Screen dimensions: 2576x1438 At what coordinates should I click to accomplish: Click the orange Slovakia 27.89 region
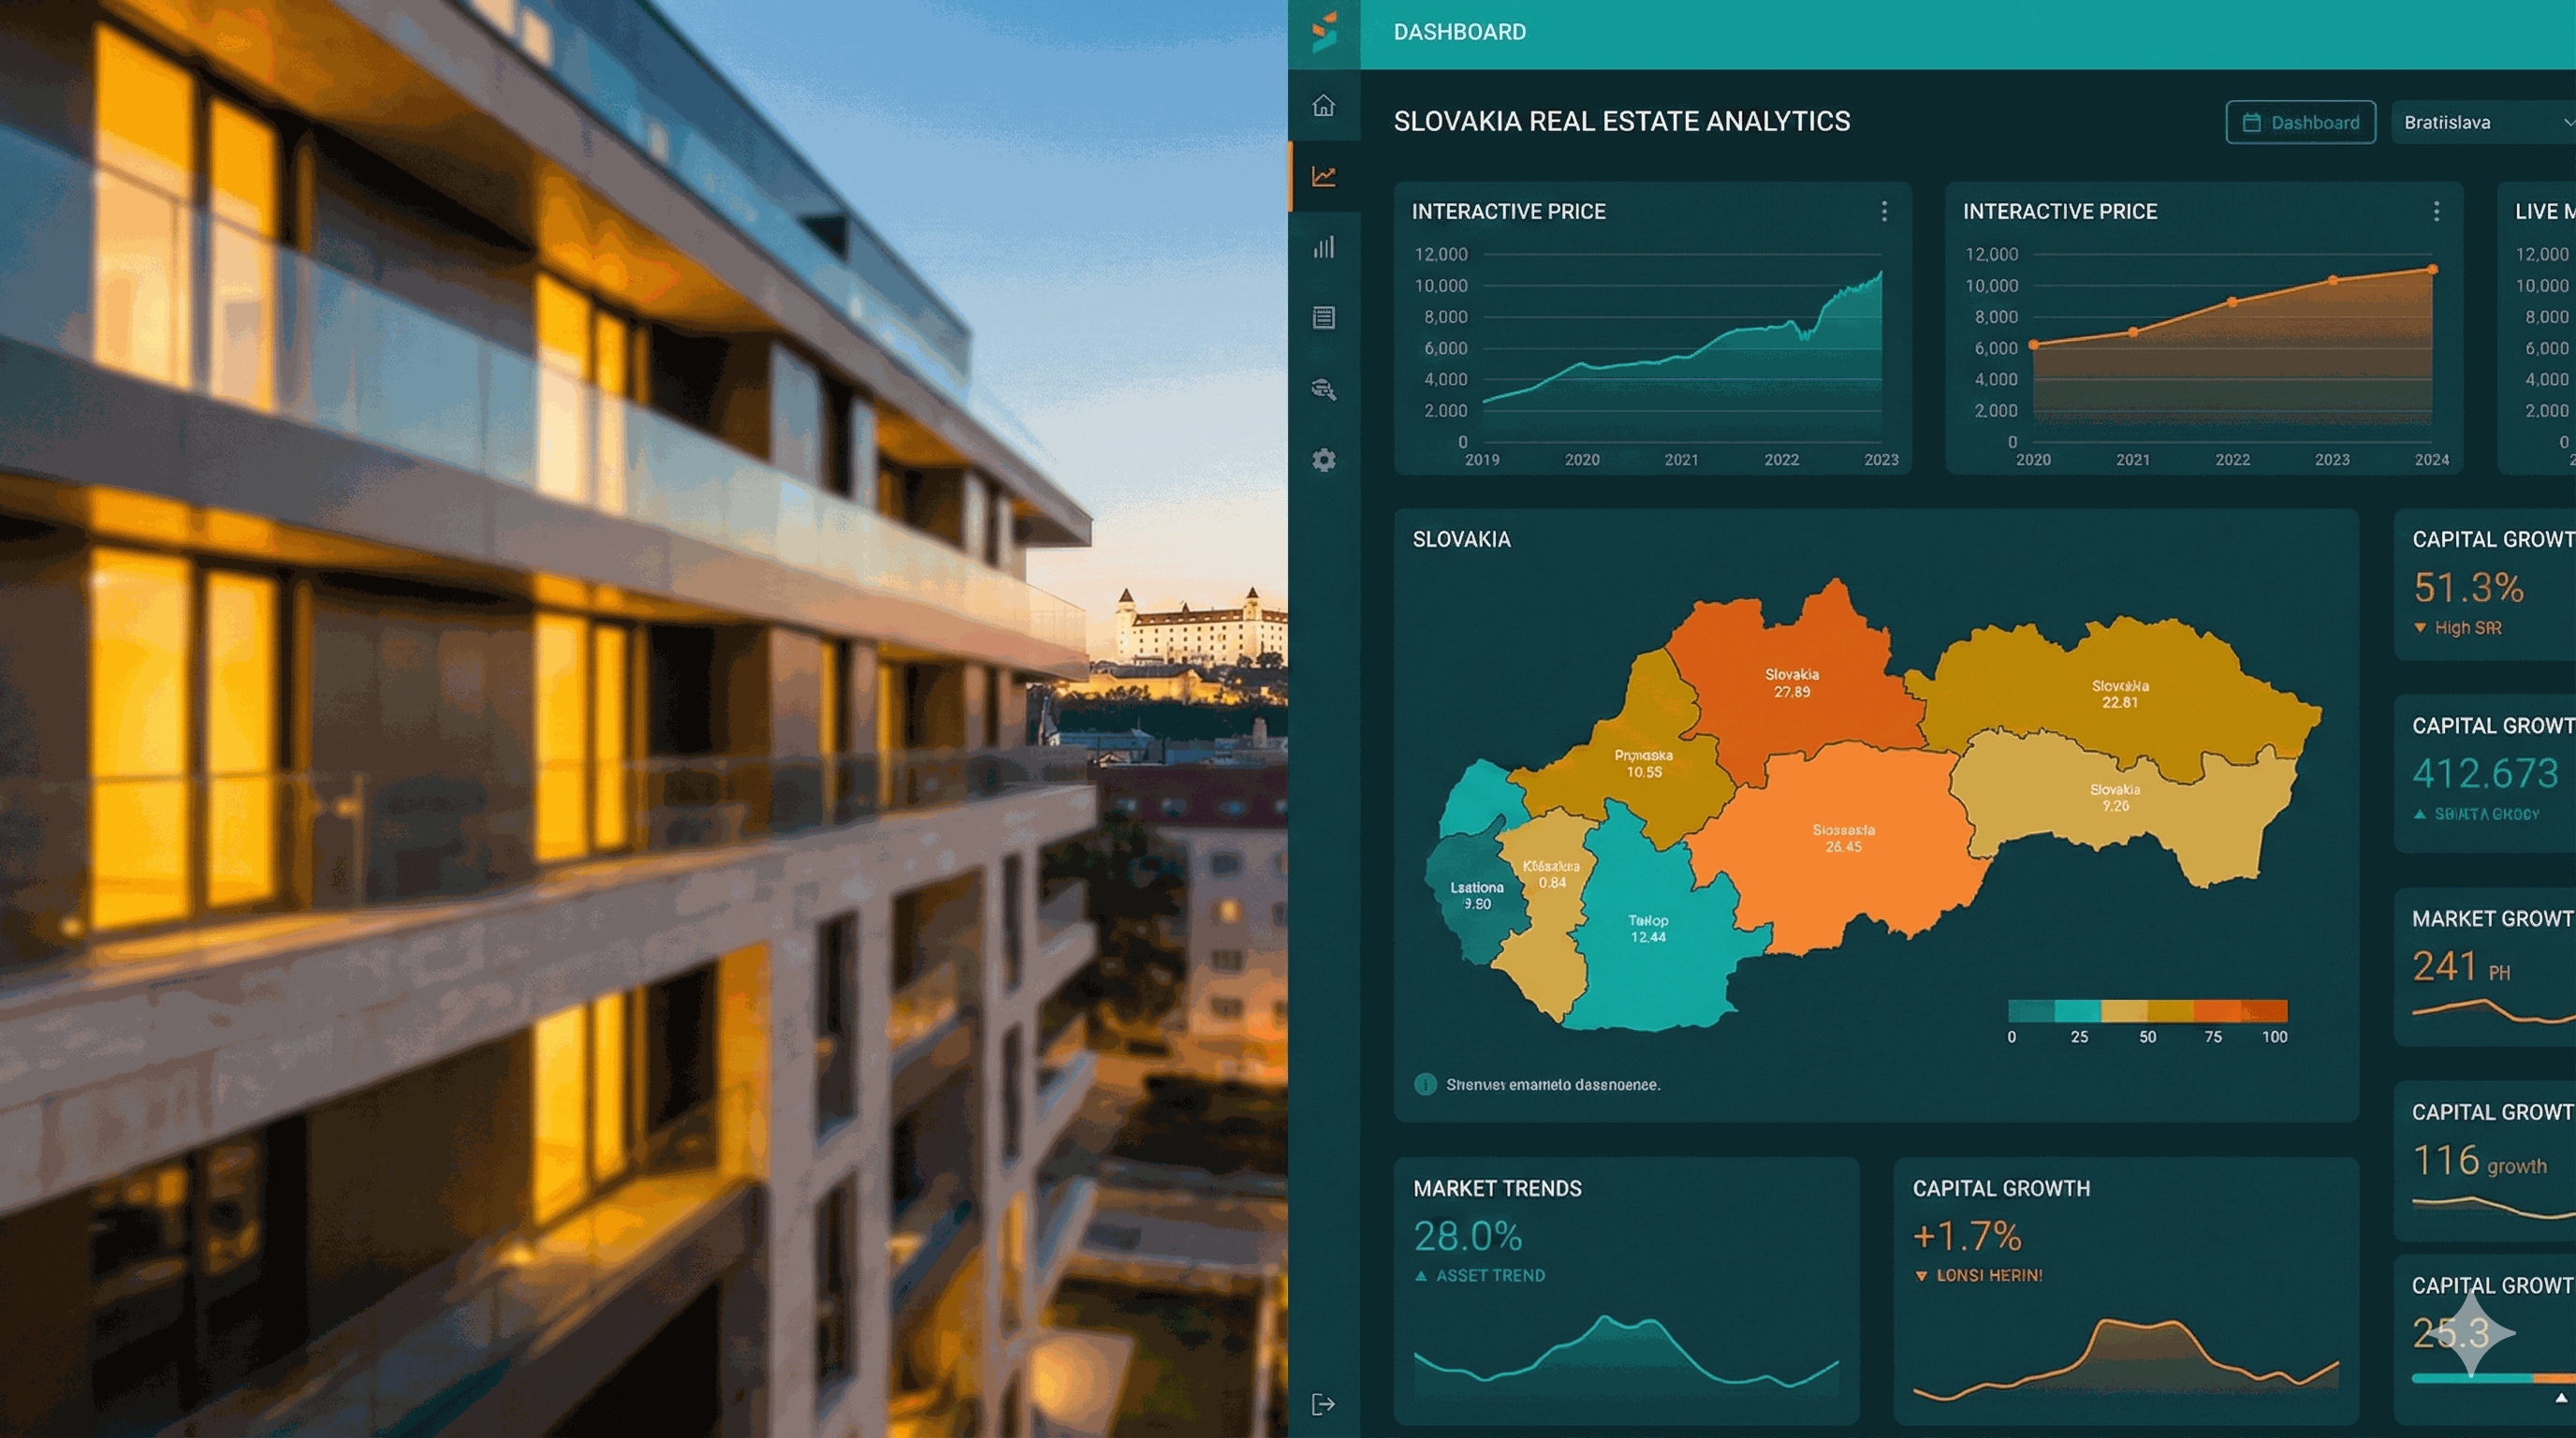tap(1790, 690)
